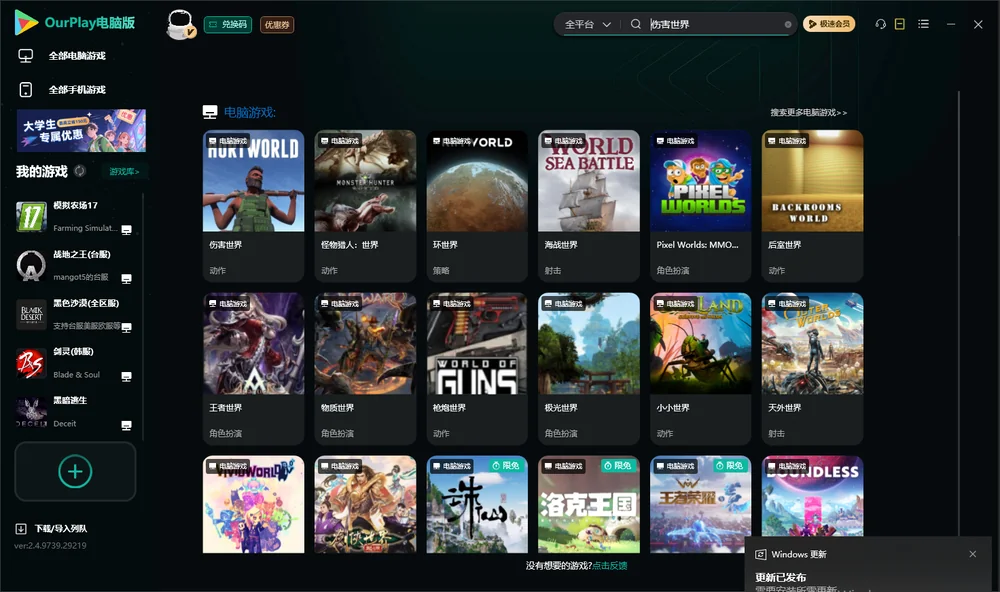Open the 王者世界 game card
This screenshot has width=1000, height=592.
point(253,368)
